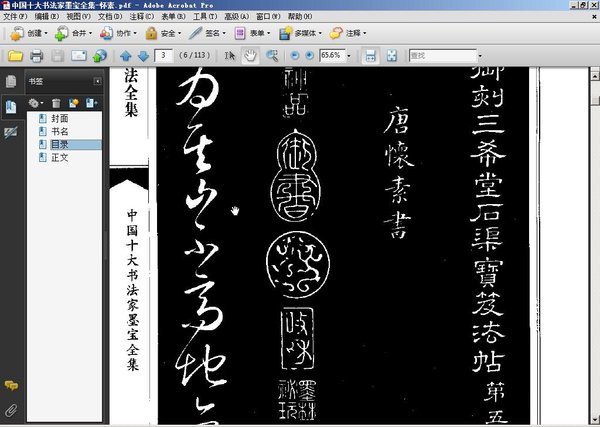Open the Pages panel icon
Screen dimensions: 600x427
point(11,81)
